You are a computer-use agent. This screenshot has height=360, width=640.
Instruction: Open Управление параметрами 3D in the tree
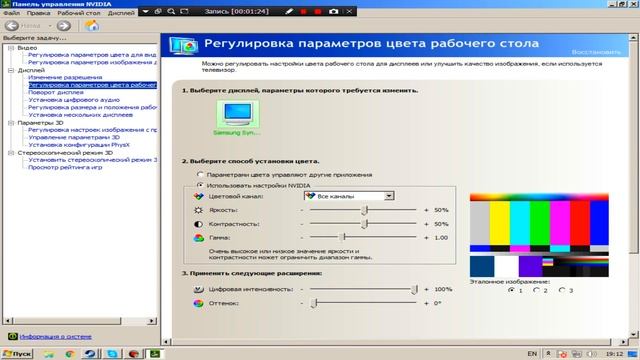74,137
